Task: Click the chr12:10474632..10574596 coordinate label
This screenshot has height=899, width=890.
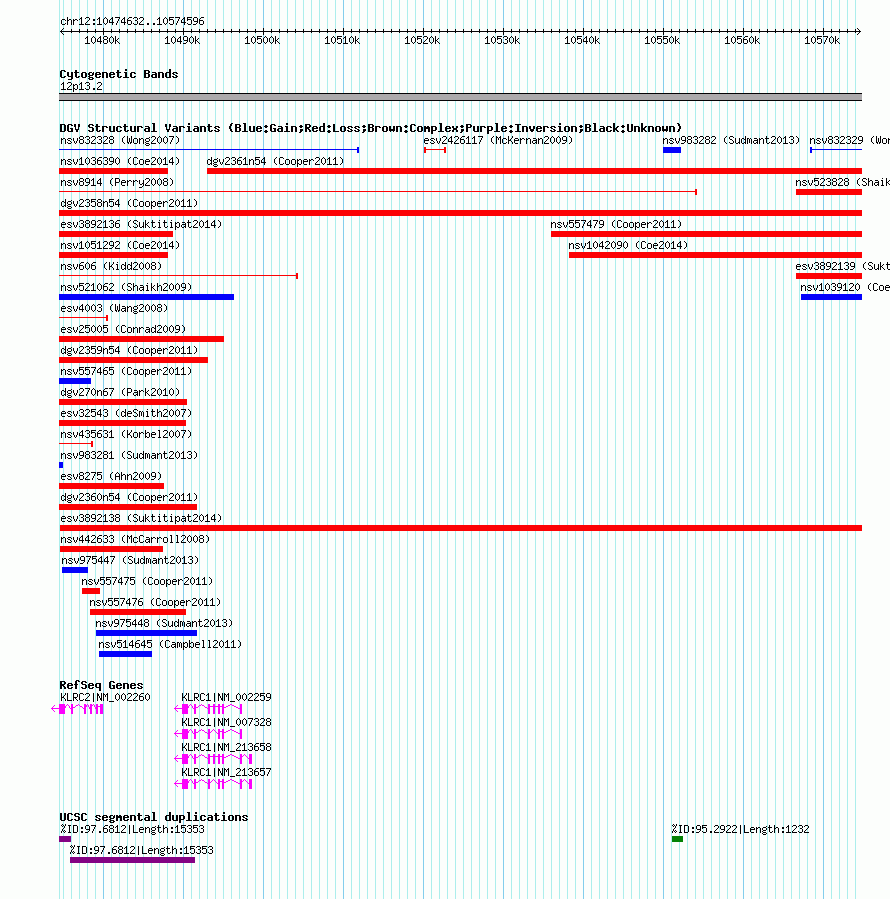Action: 132,21
